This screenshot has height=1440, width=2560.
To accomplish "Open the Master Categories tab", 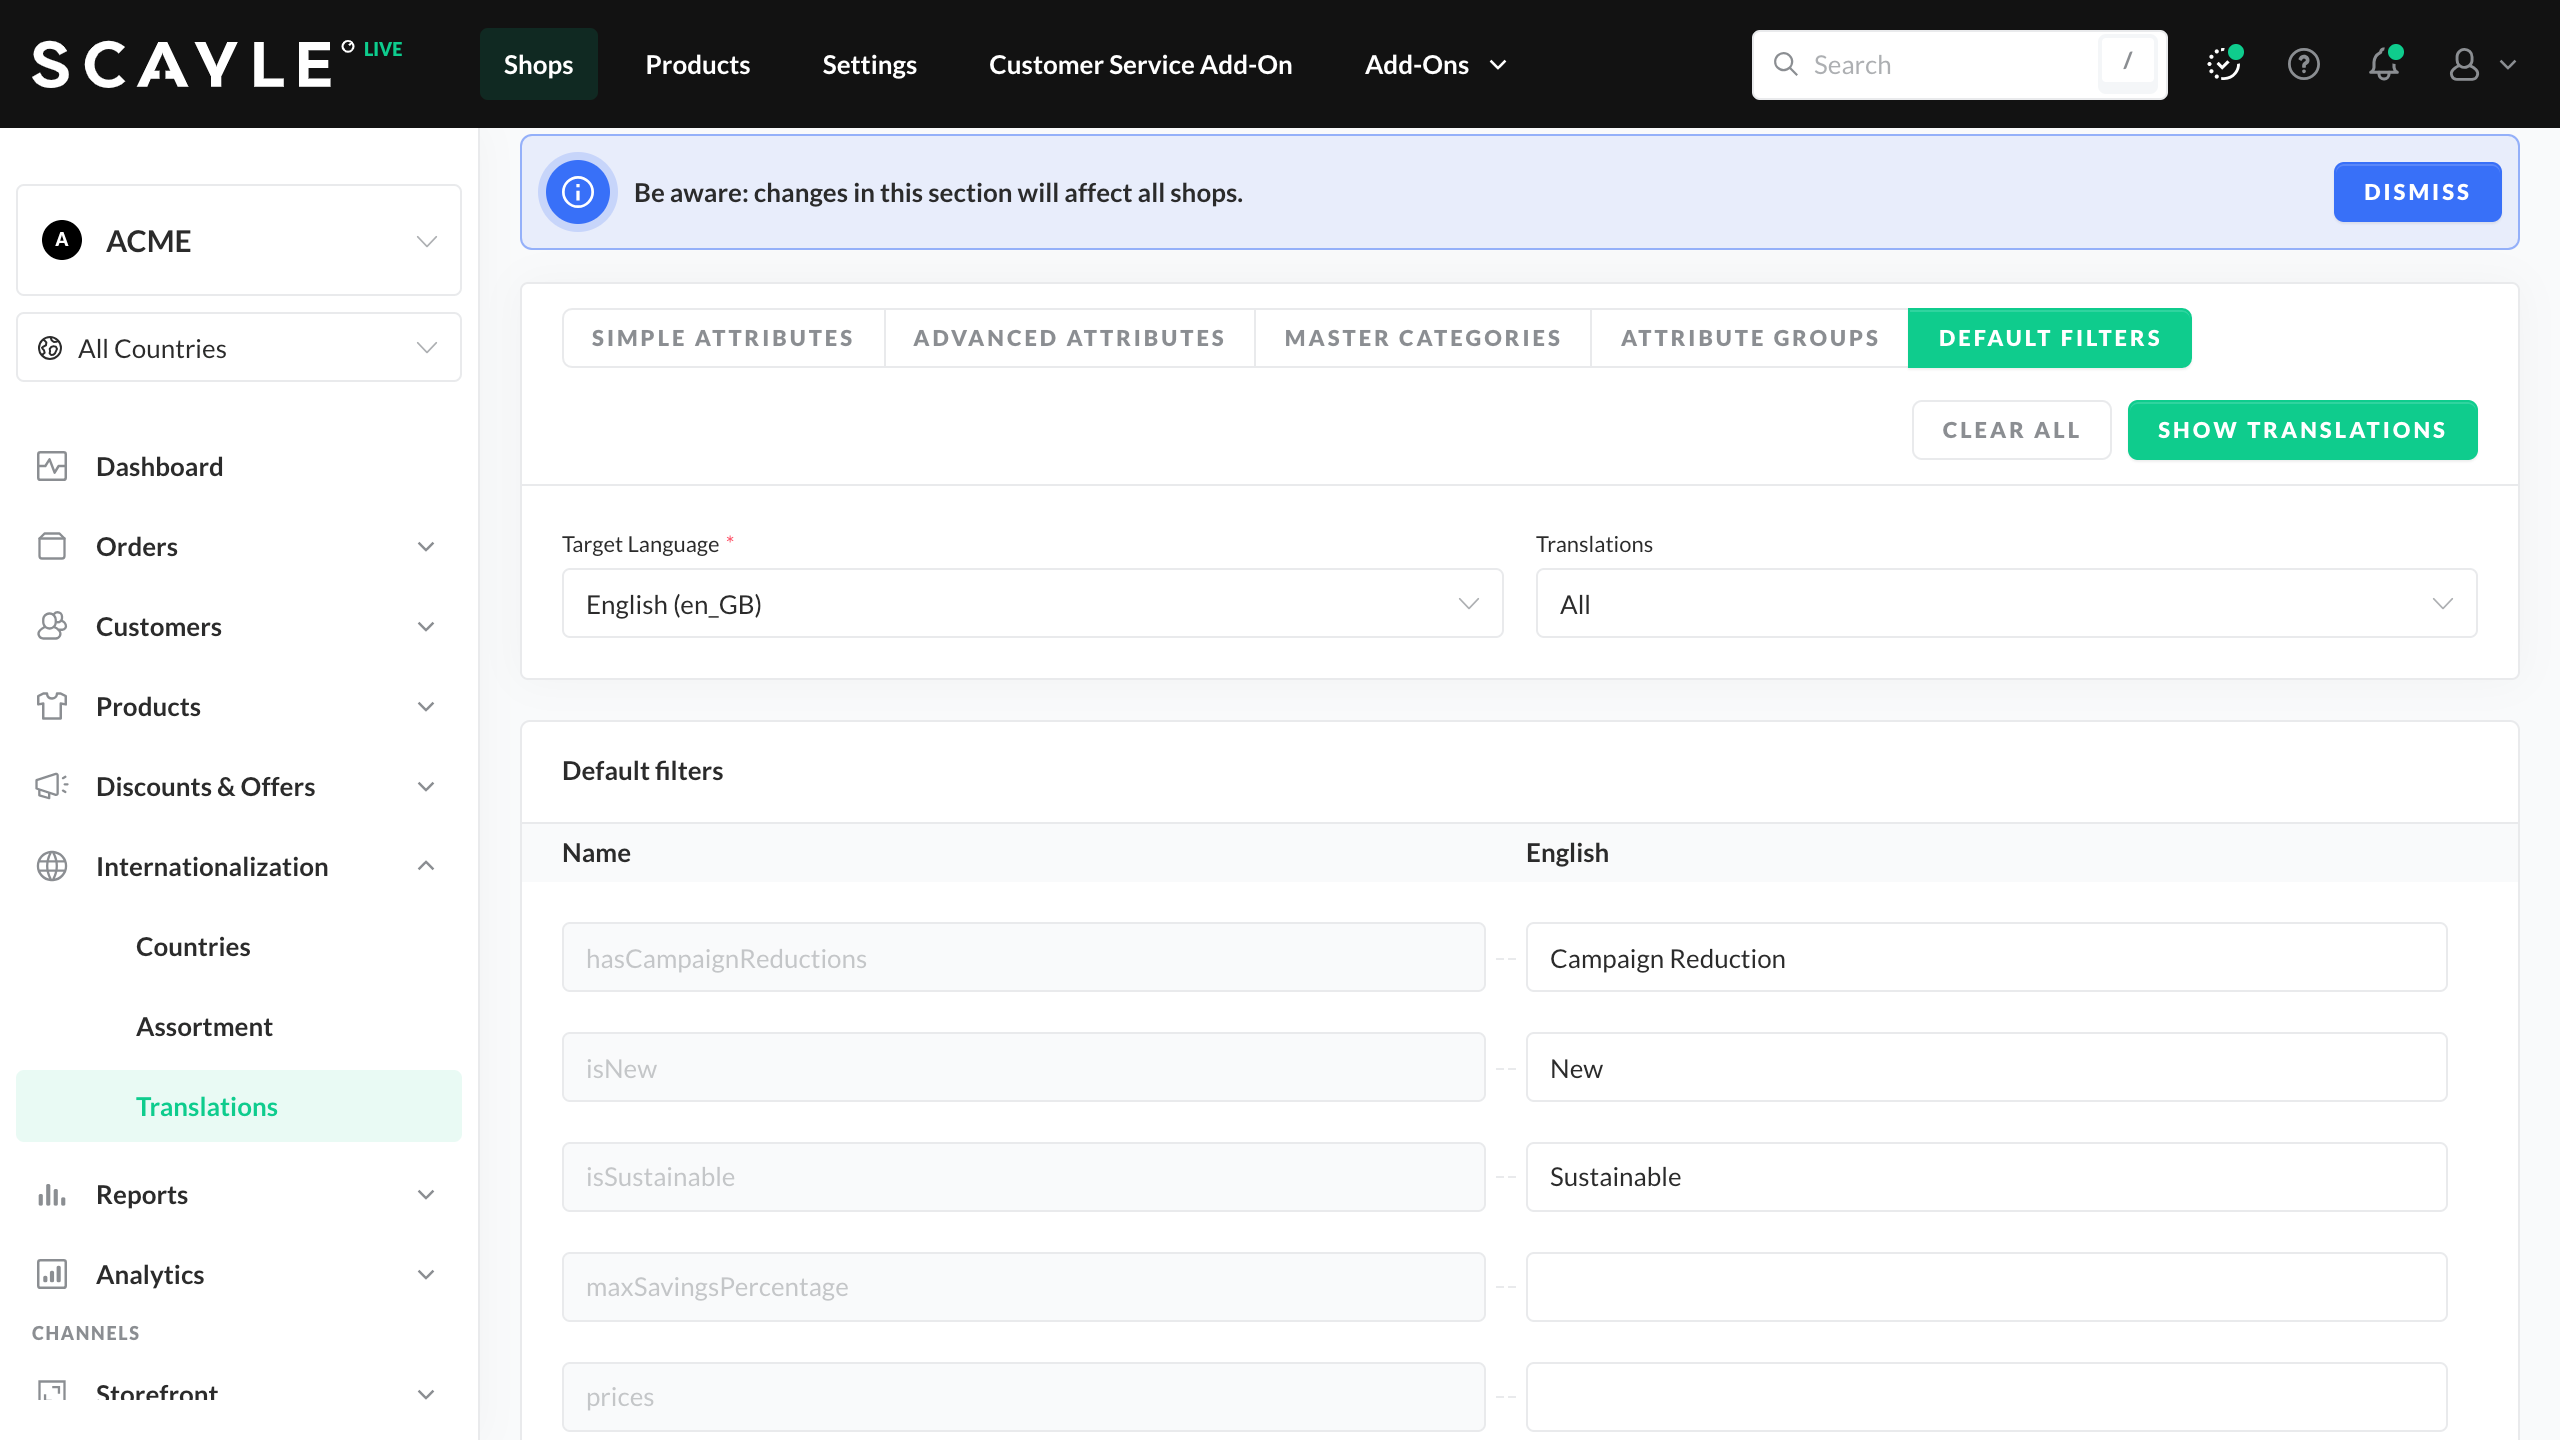I will click(1422, 338).
